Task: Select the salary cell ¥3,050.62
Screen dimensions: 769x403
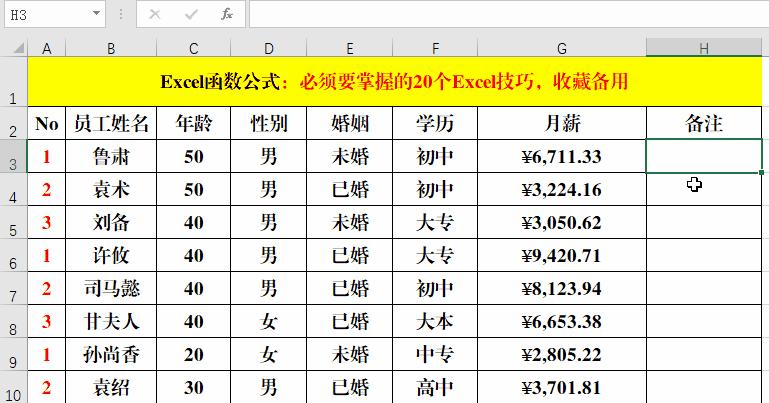Action: click(x=562, y=223)
